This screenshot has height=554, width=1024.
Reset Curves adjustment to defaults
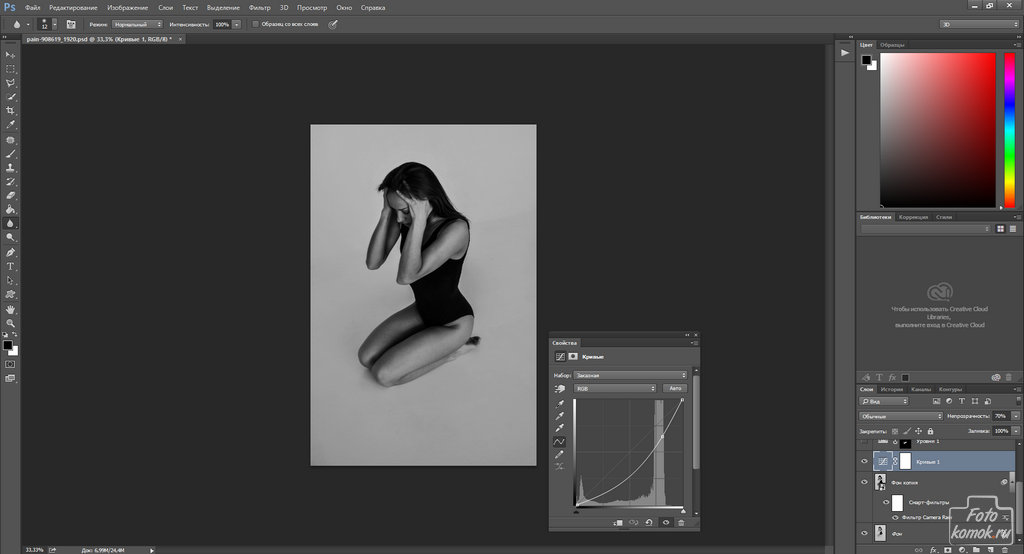(x=649, y=523)
